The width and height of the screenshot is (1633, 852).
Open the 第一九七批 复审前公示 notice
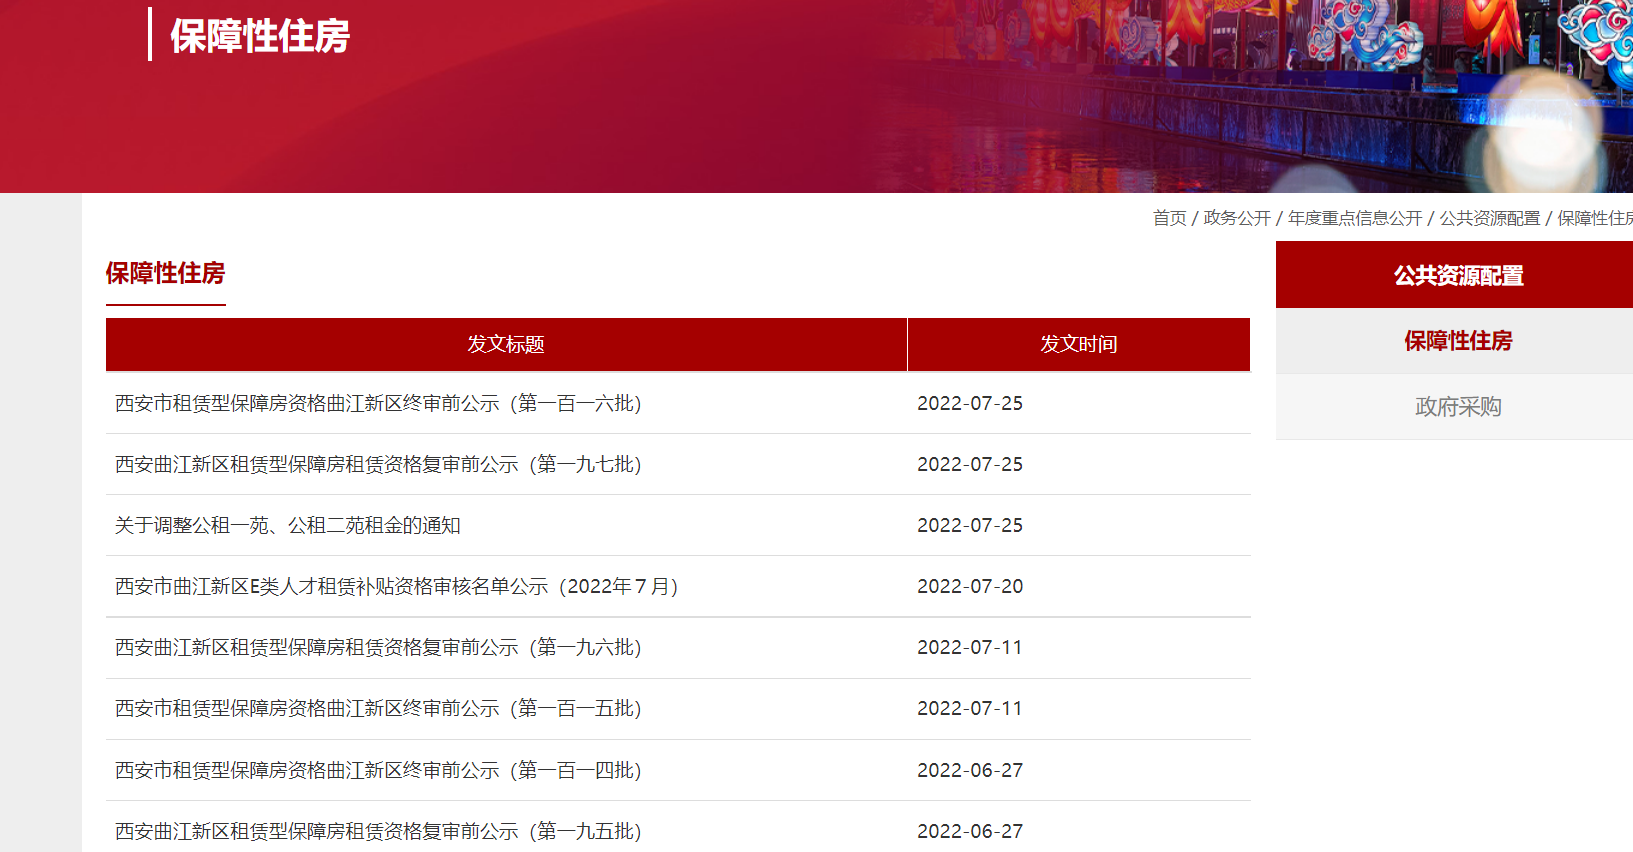pyautogui.click(x=378, y=464)
